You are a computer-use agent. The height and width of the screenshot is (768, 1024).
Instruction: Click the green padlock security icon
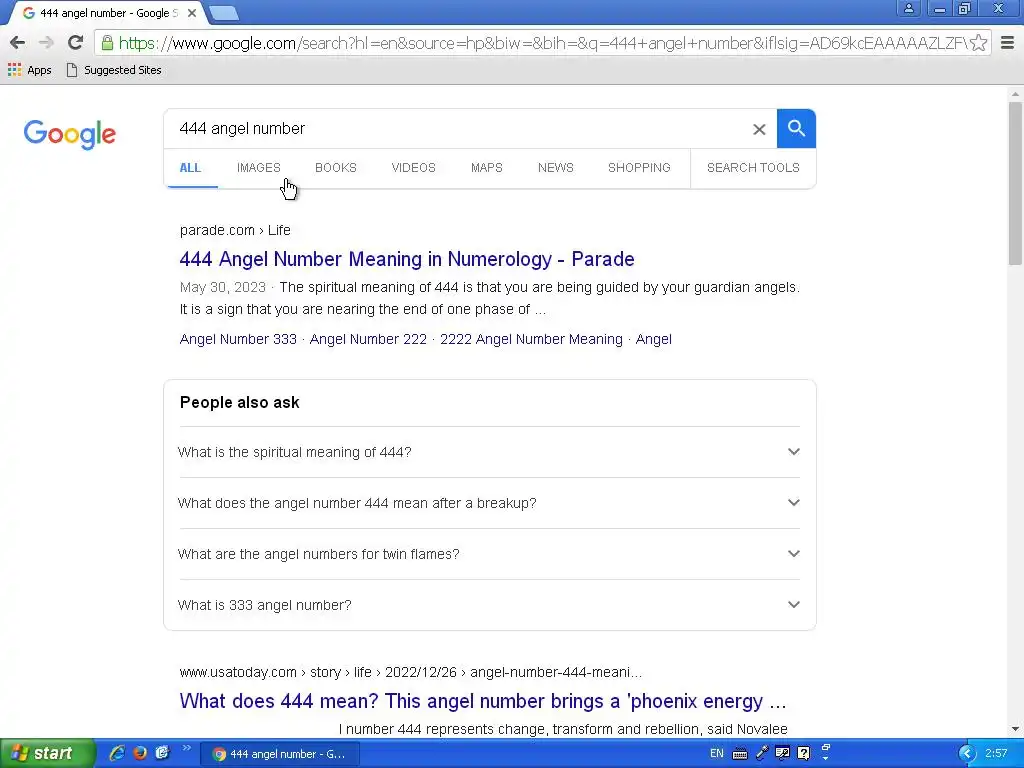tap(107, 43)
